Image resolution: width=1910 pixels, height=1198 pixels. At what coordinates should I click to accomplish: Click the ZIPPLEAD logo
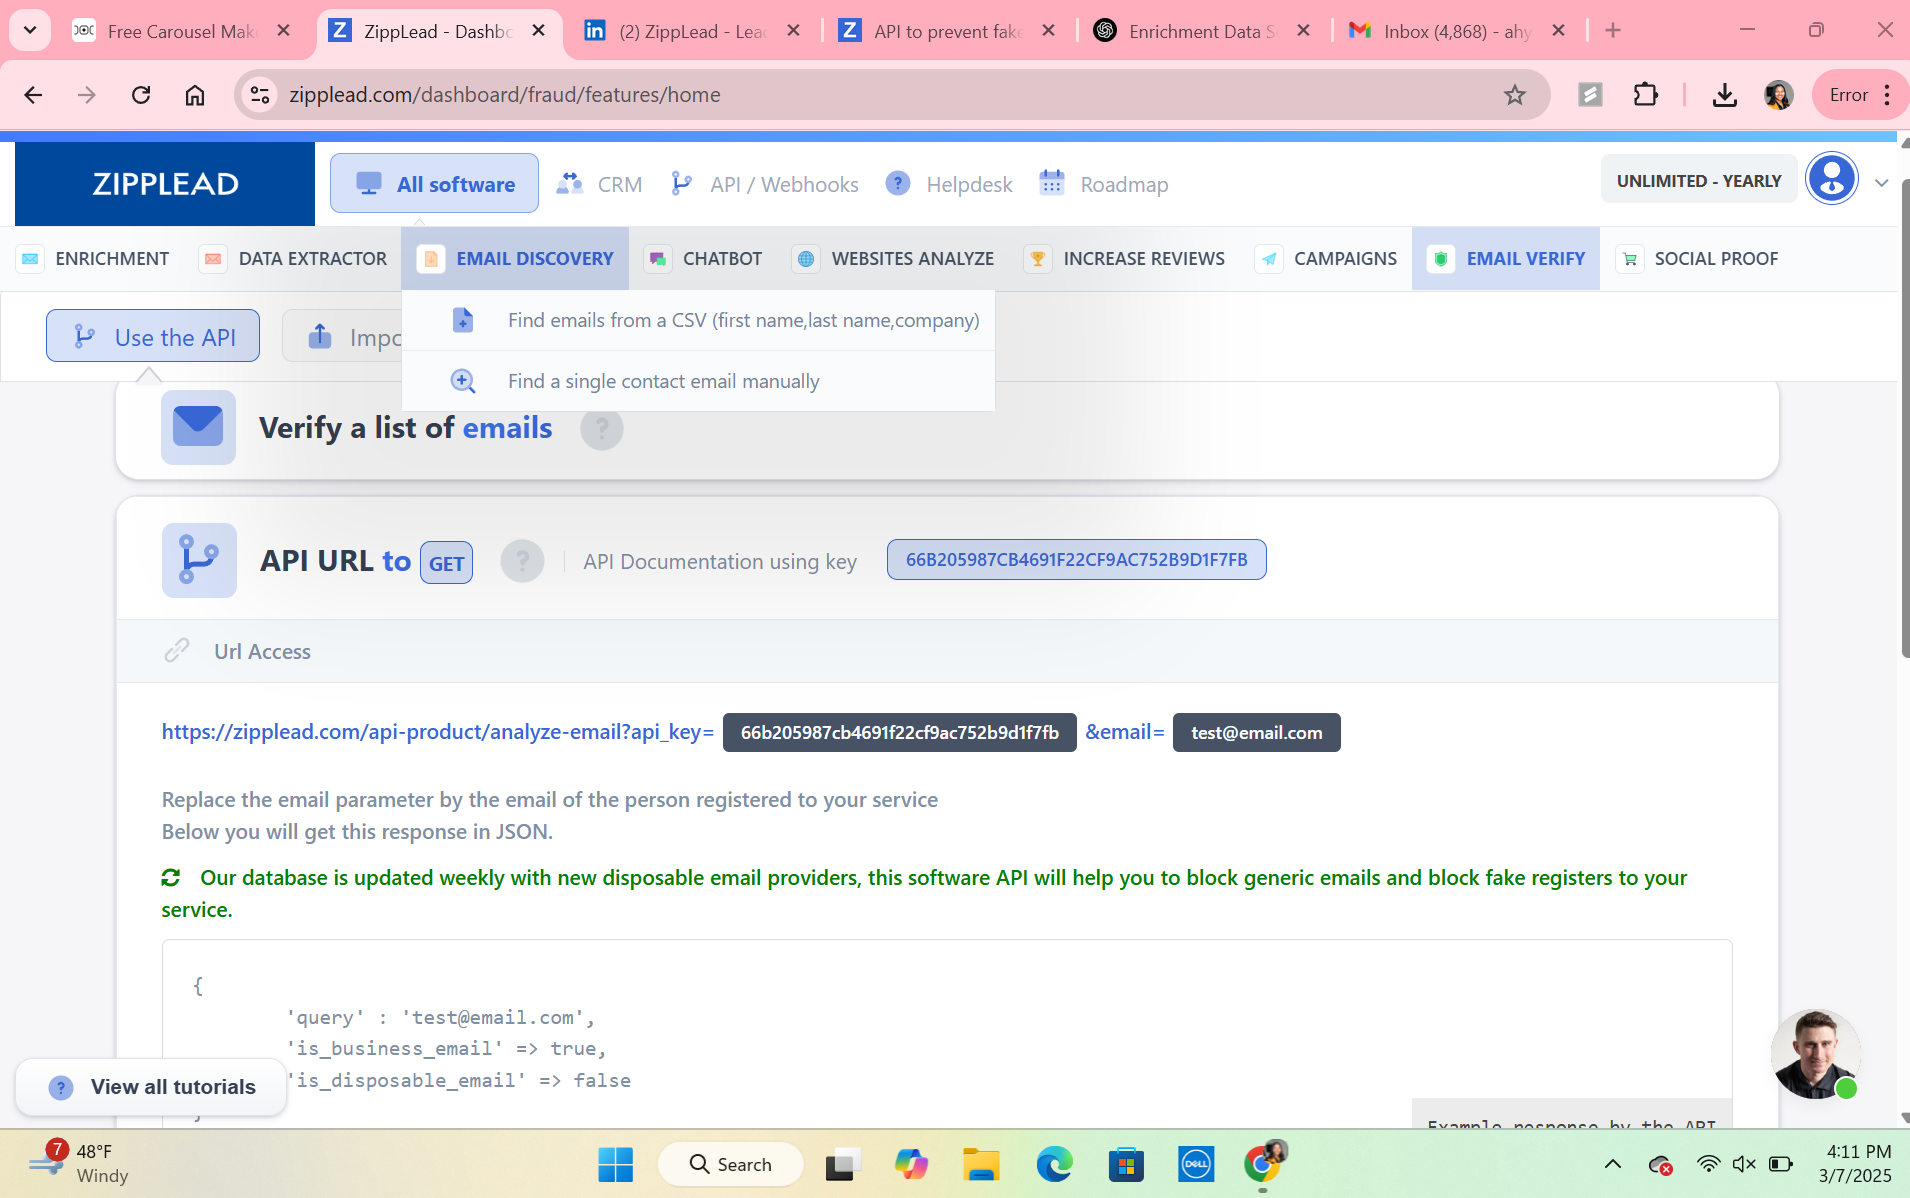[x=165, y=184]
